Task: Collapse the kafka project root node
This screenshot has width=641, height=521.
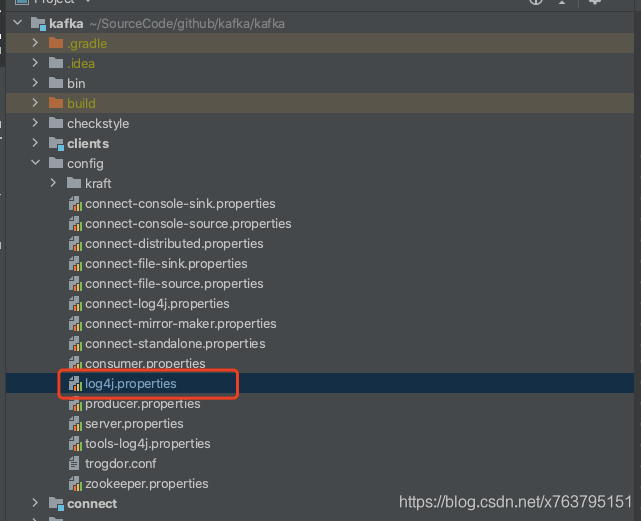Action: coord(18,22)
